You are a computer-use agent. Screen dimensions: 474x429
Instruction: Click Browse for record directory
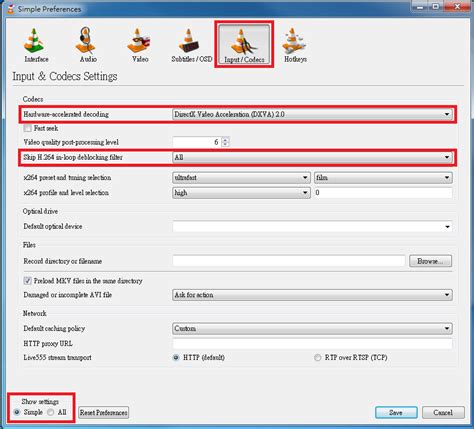coord(430,261)
